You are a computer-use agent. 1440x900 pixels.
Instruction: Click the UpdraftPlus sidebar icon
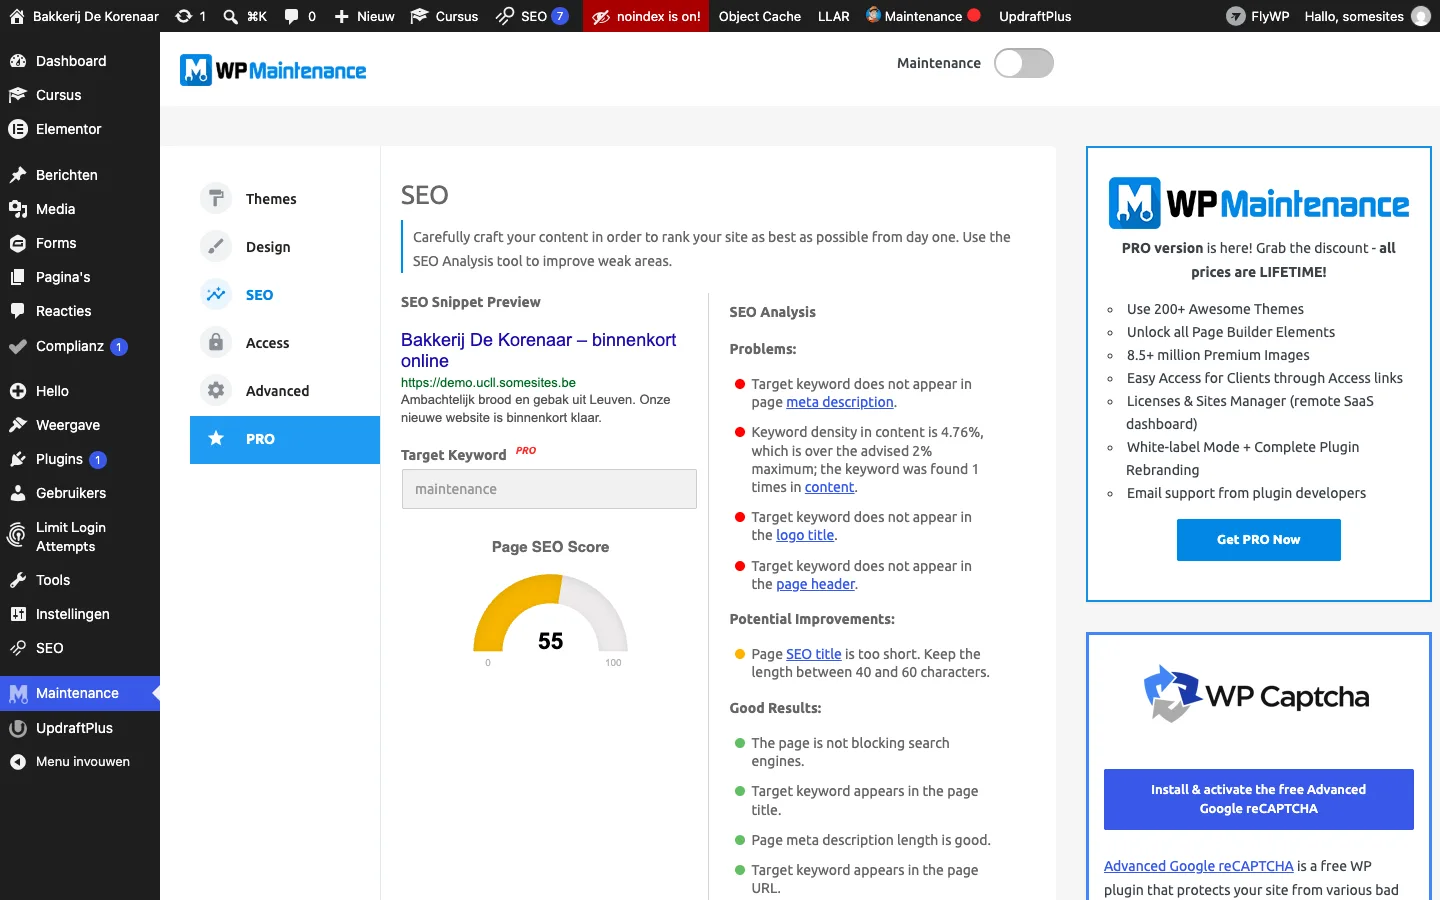tap(17, 728)
